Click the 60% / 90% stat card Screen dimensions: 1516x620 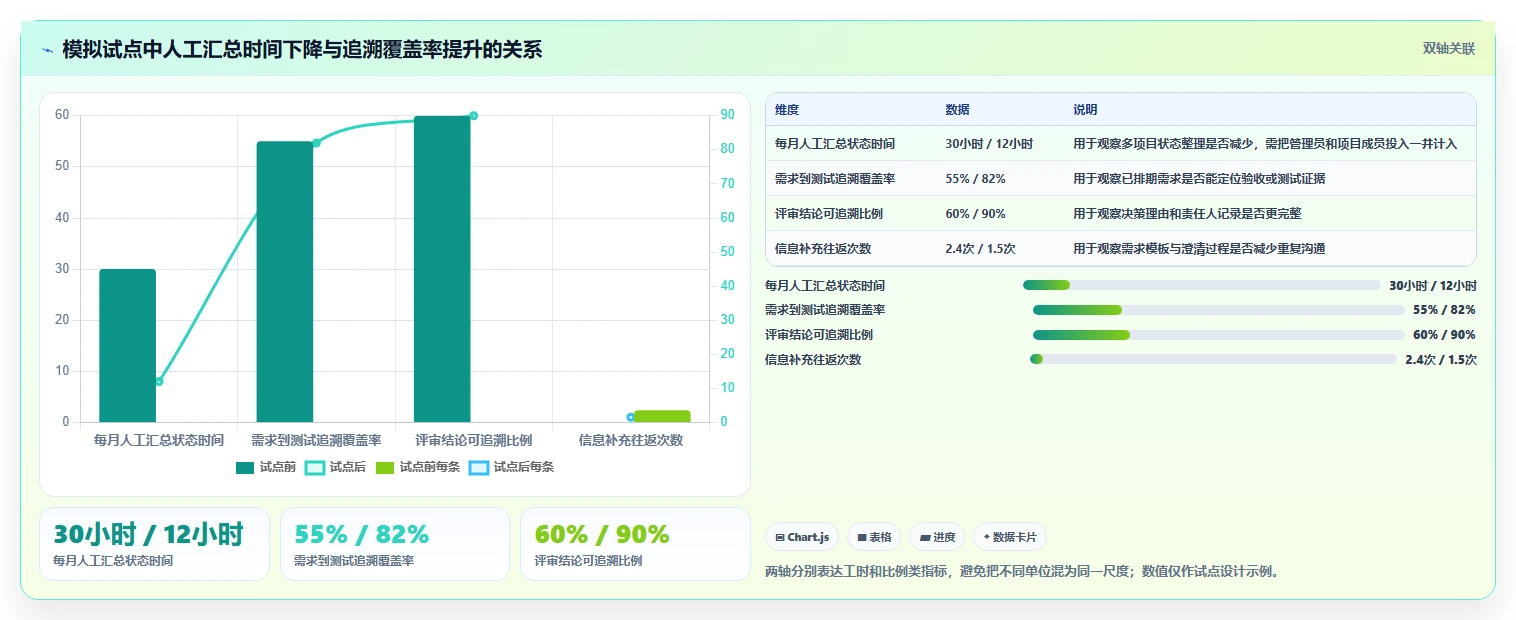[x=635, y=544]
